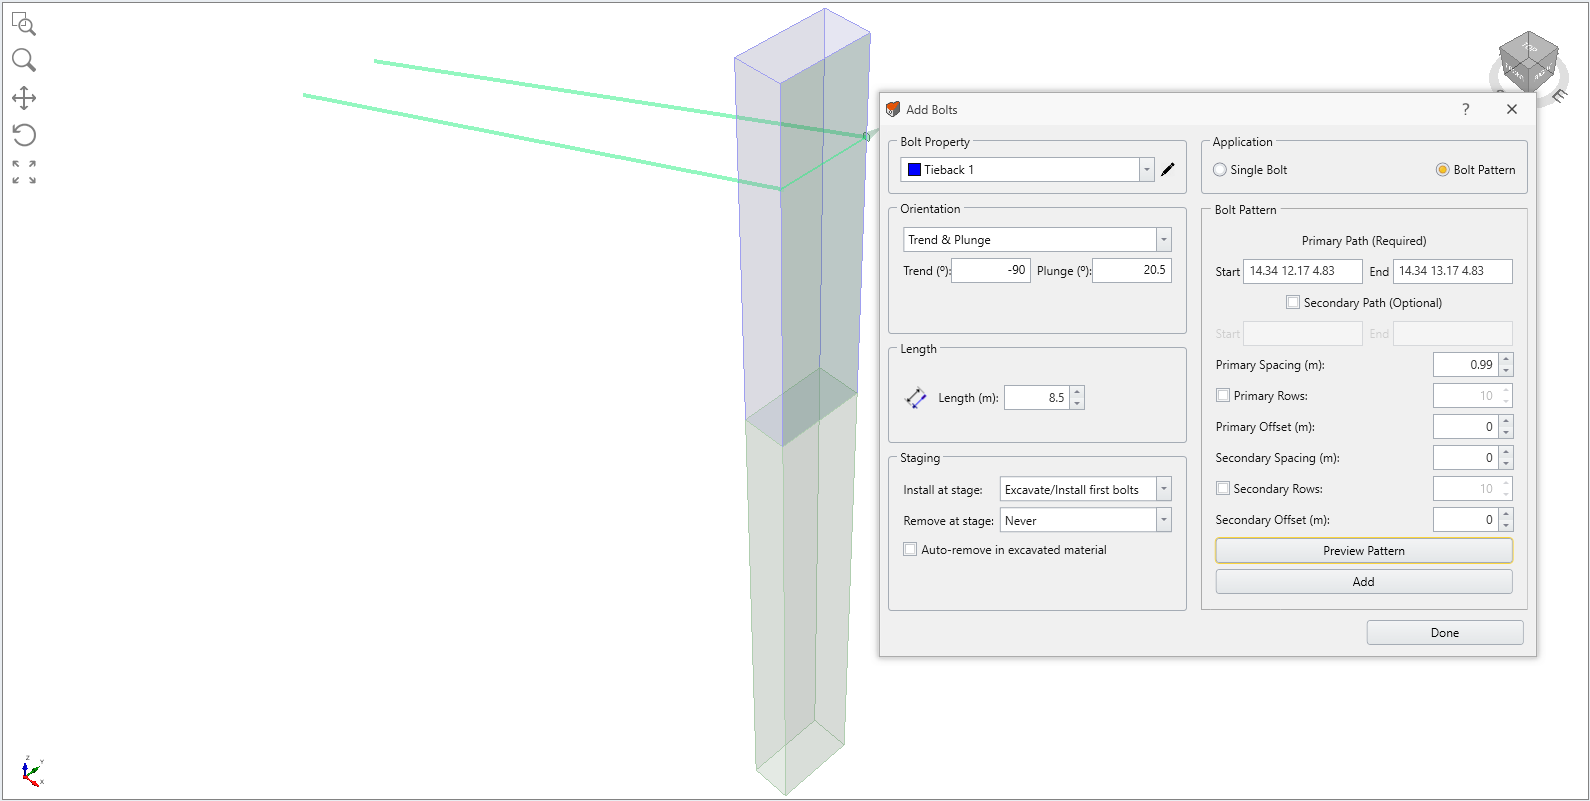
Task: Click the Preview Pattern button
Action: point(1364,551)
